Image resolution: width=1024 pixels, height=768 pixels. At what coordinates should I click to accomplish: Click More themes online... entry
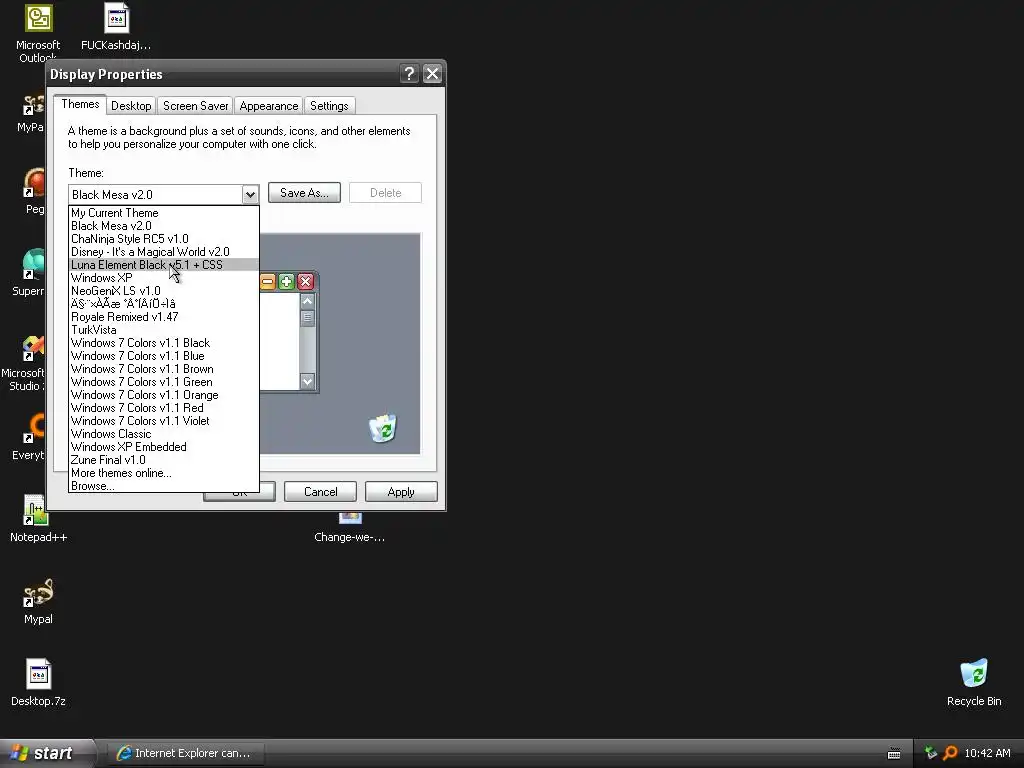tap(164, 473)
